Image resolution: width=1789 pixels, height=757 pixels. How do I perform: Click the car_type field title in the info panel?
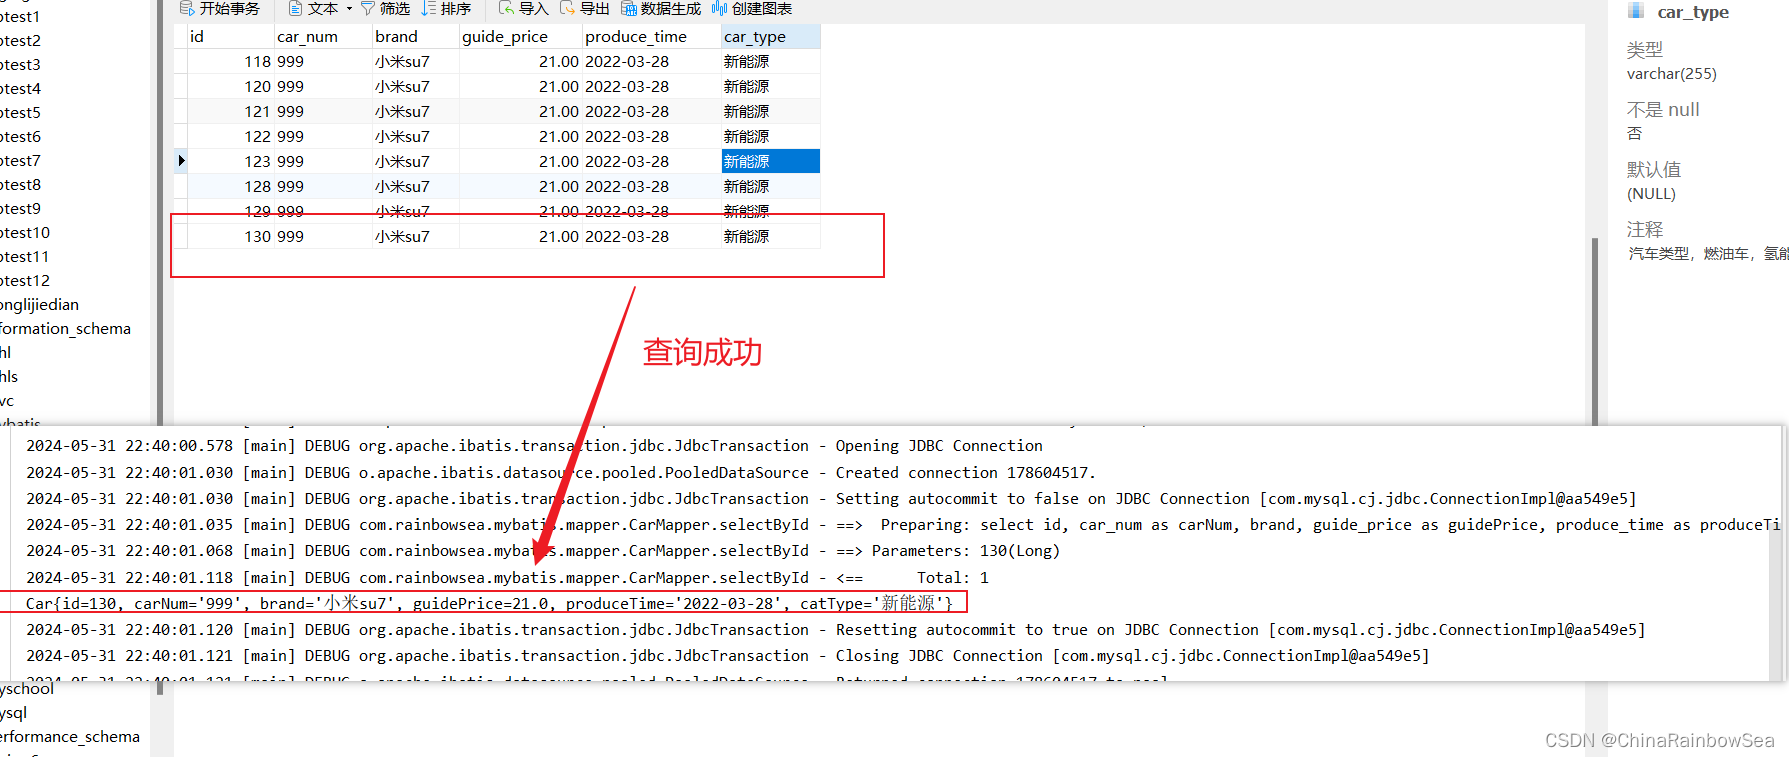1693,12
